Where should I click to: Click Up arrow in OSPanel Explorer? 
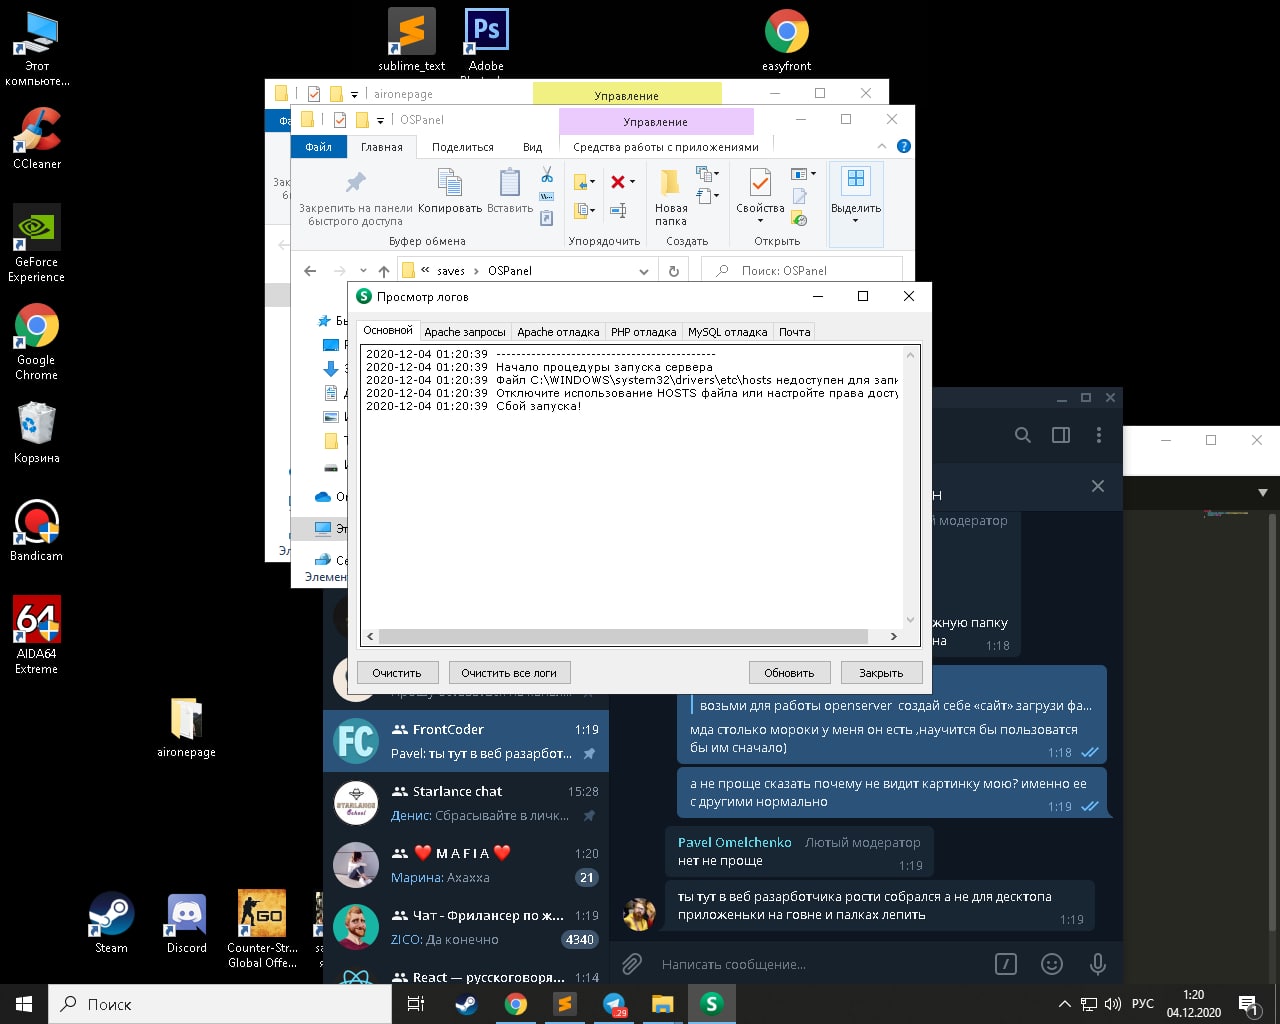pos(384,271)
